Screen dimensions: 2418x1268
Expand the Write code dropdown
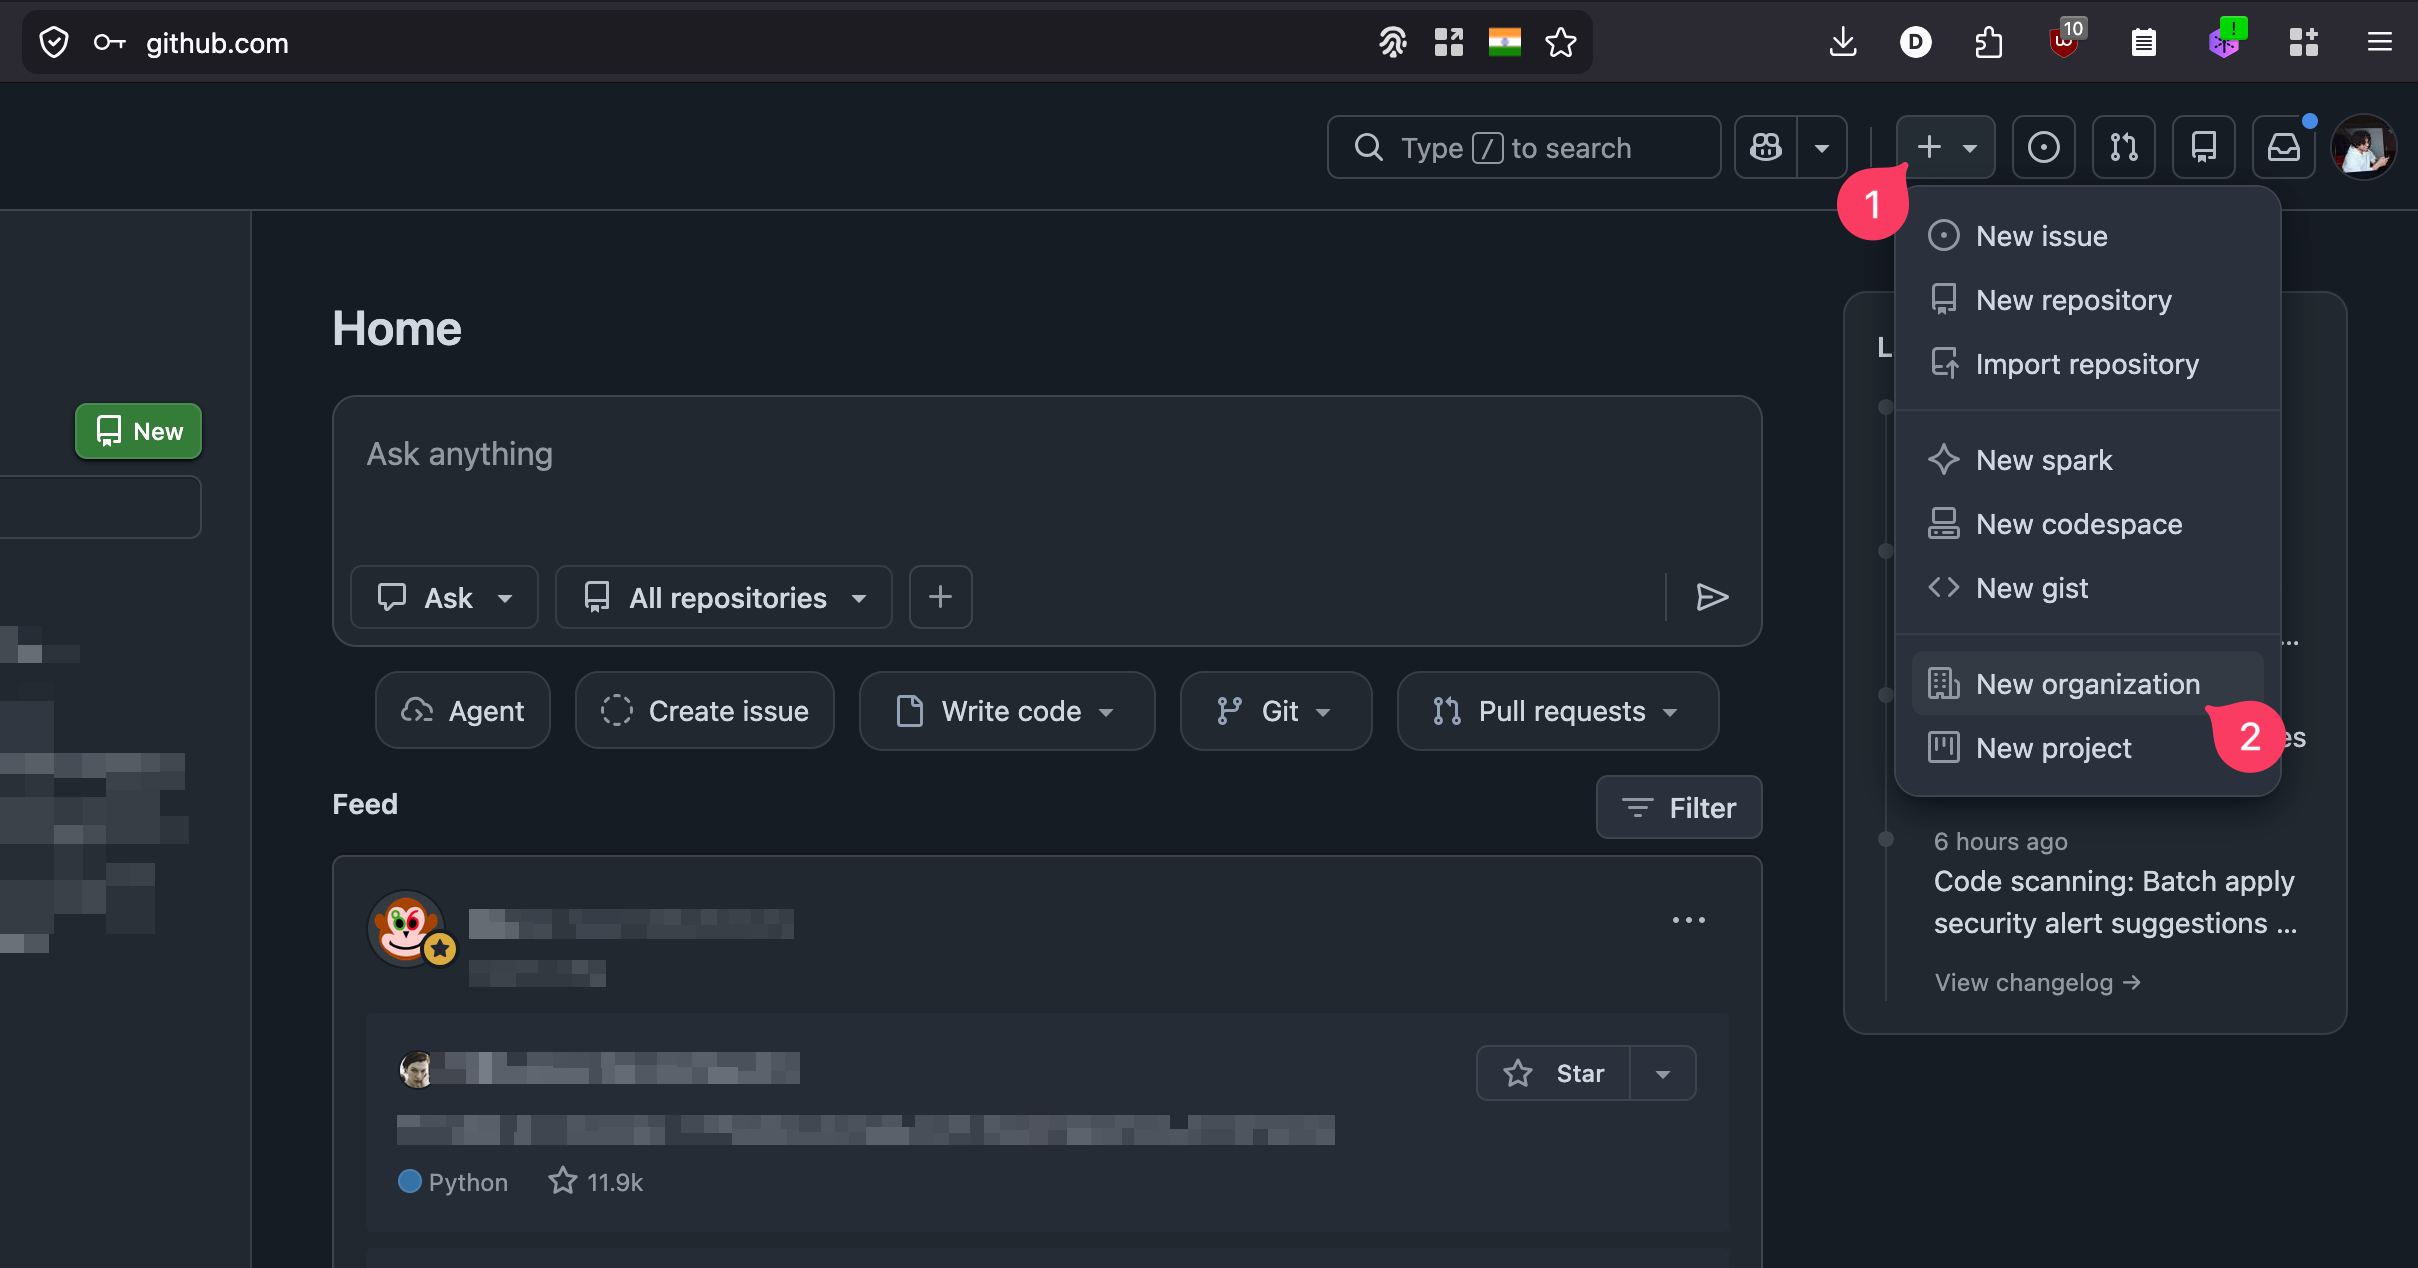tap(1007, 711)
